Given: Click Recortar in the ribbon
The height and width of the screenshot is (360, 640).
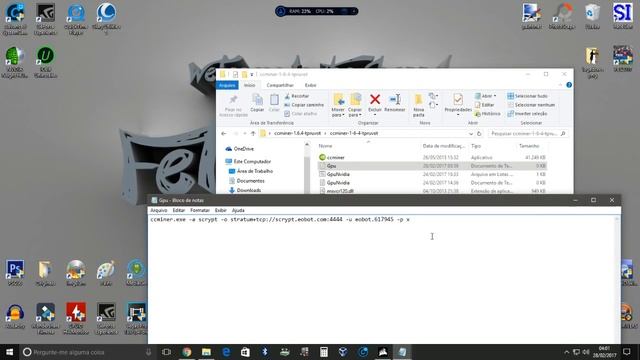Looking at the screenshot, I should coord(297,96).
